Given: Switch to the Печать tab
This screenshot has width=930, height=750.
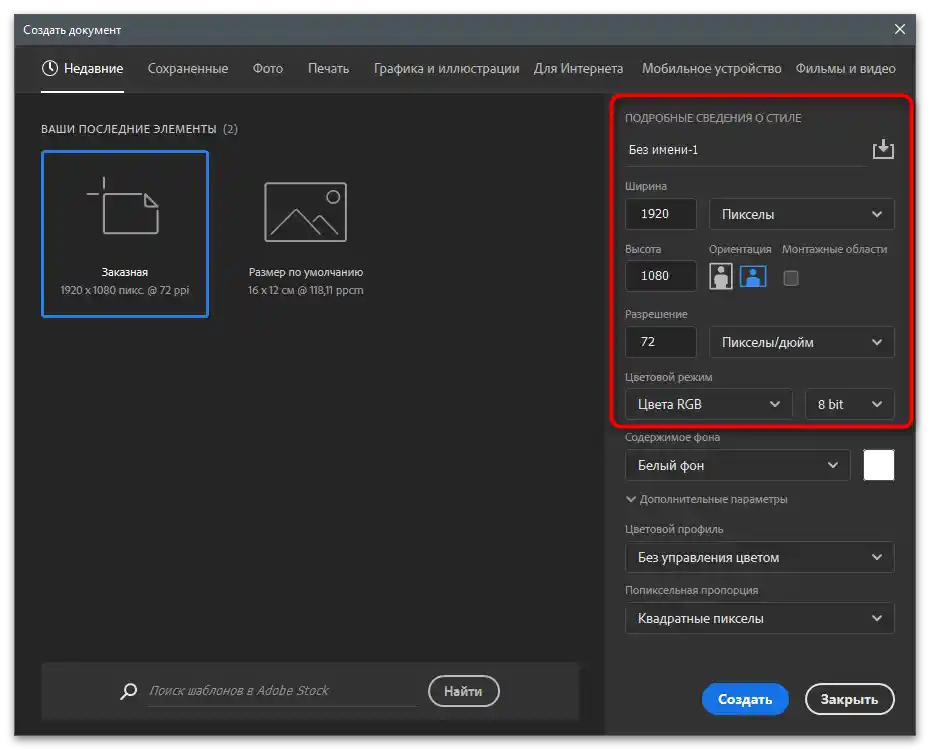Looking at the screenshot, I should tap(329, 69).
